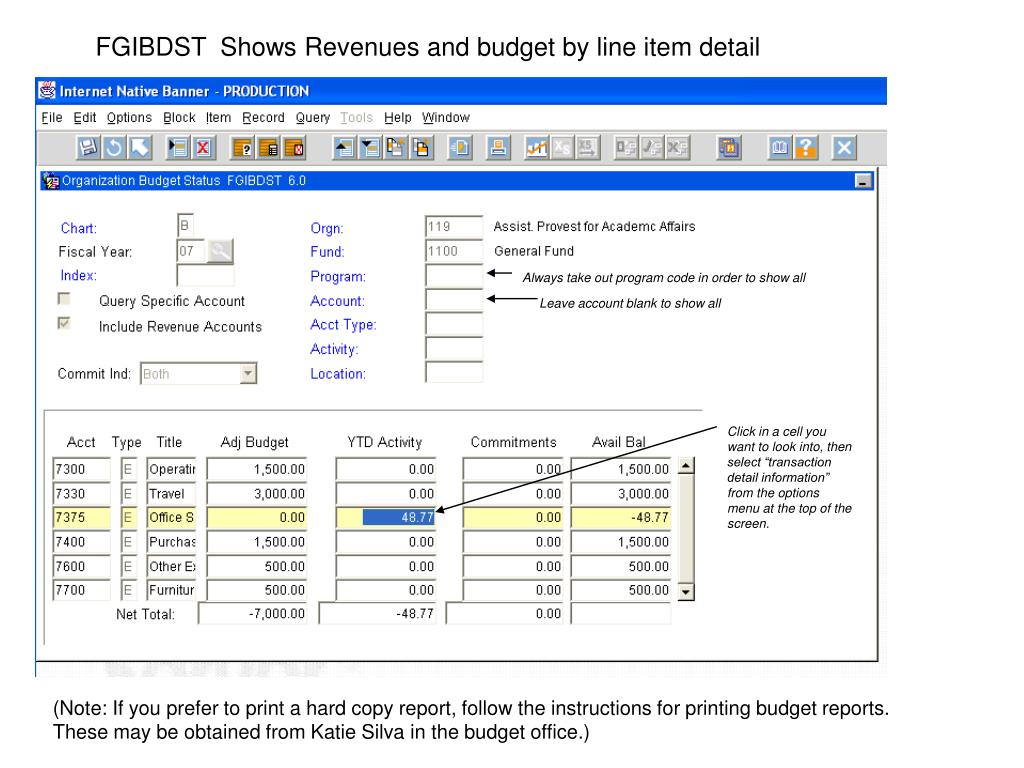Toggle Include Revenue Accounts checkbox
Viewport: 1024px width, 768px height.
click(64, 323)
